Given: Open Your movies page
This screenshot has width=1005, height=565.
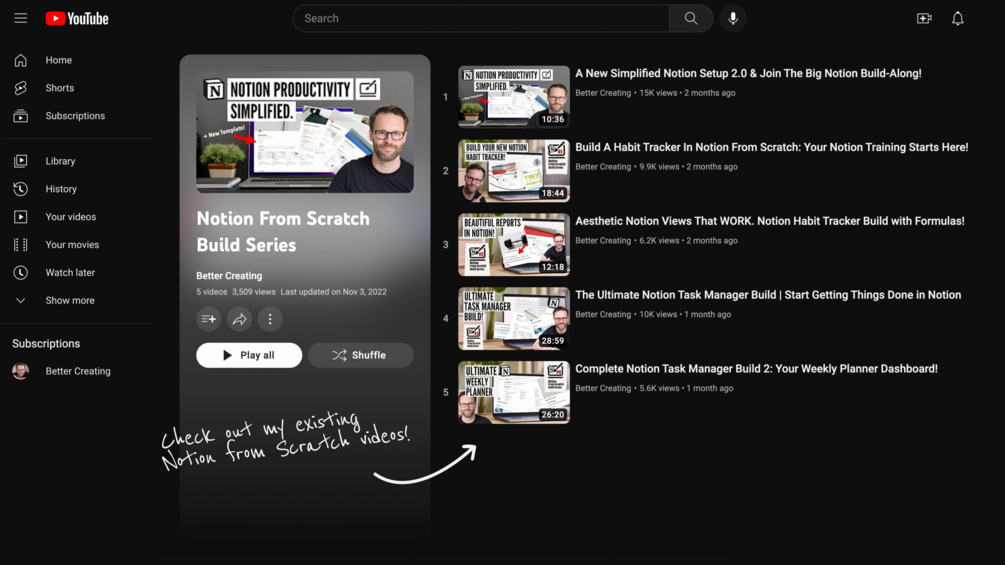Looking at the screenshot, I should 72,245.
